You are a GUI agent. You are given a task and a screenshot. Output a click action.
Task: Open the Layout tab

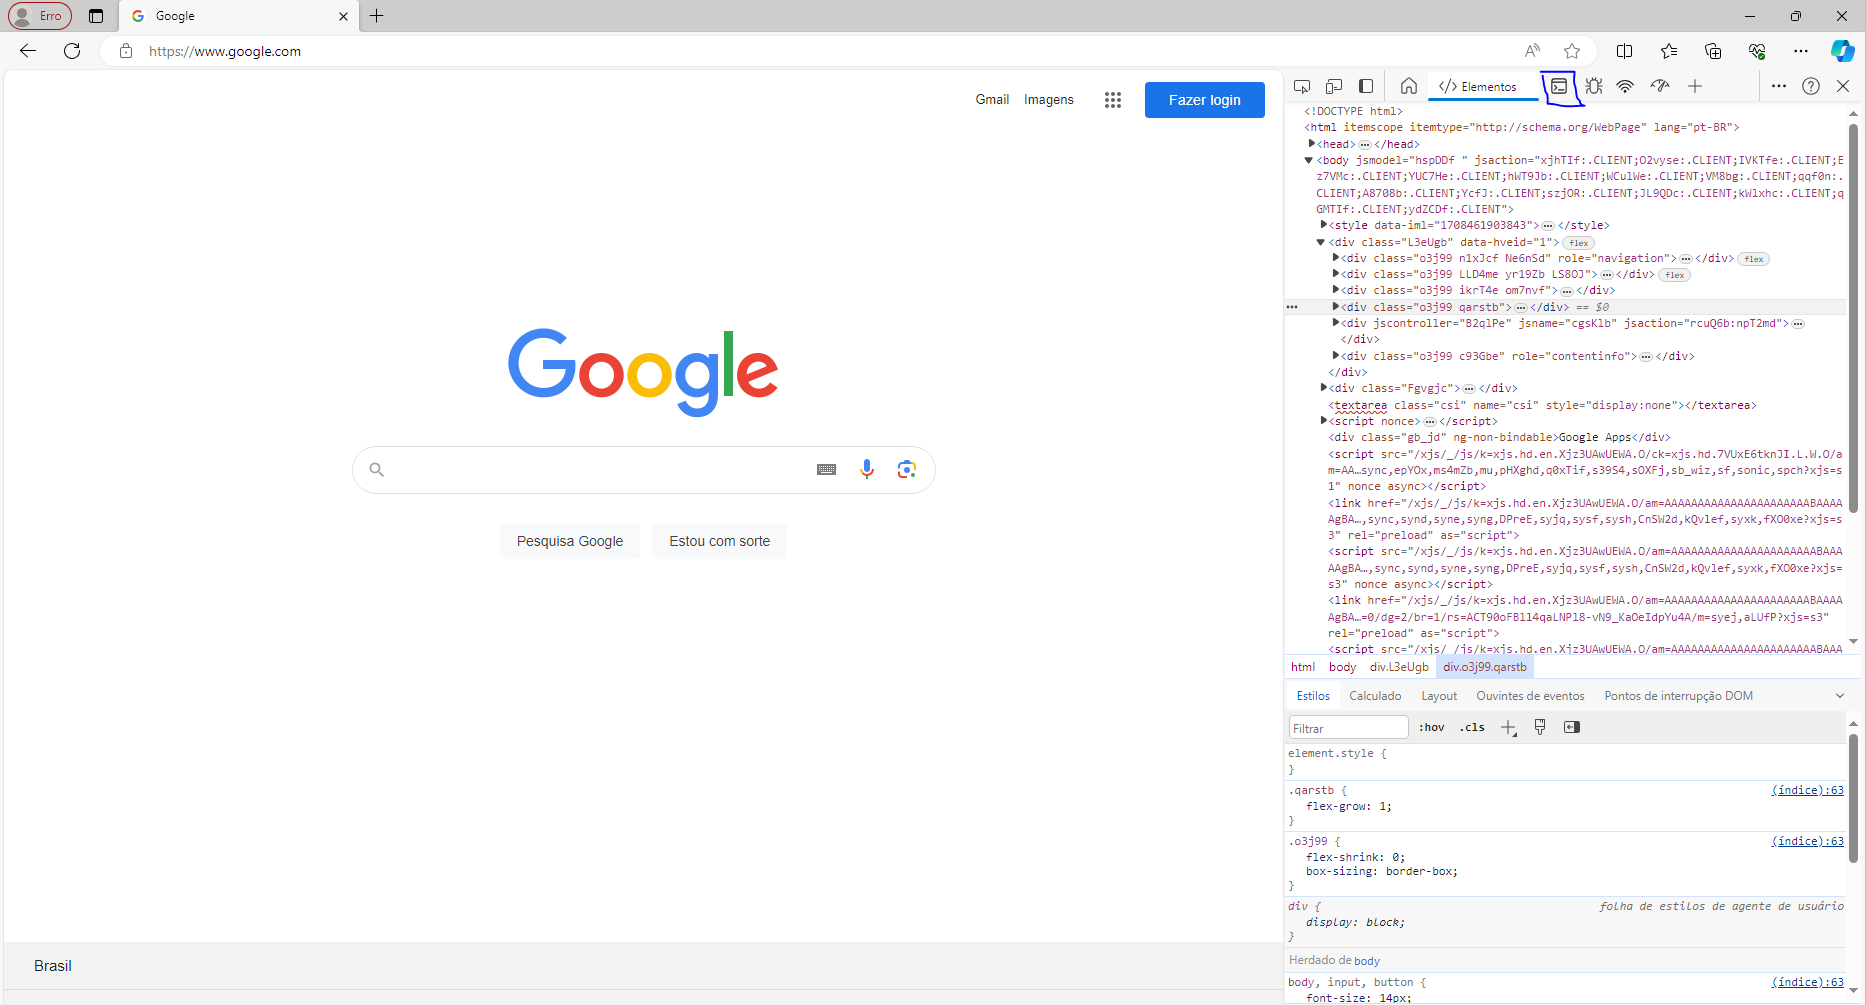[x=1439, y=696]
